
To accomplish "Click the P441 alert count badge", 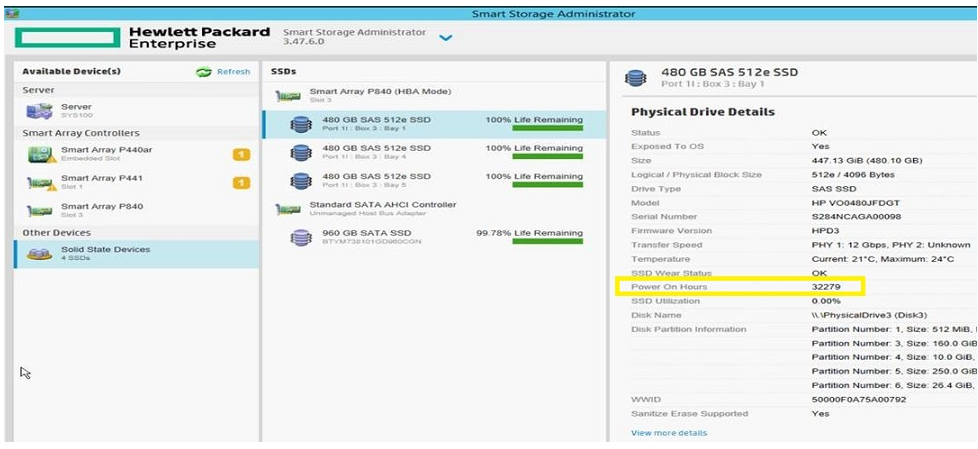I will coord(241,182).
